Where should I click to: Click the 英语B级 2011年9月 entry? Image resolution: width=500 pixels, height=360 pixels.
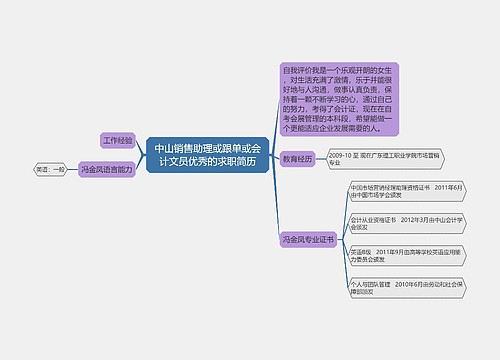[x=407, y=256]
